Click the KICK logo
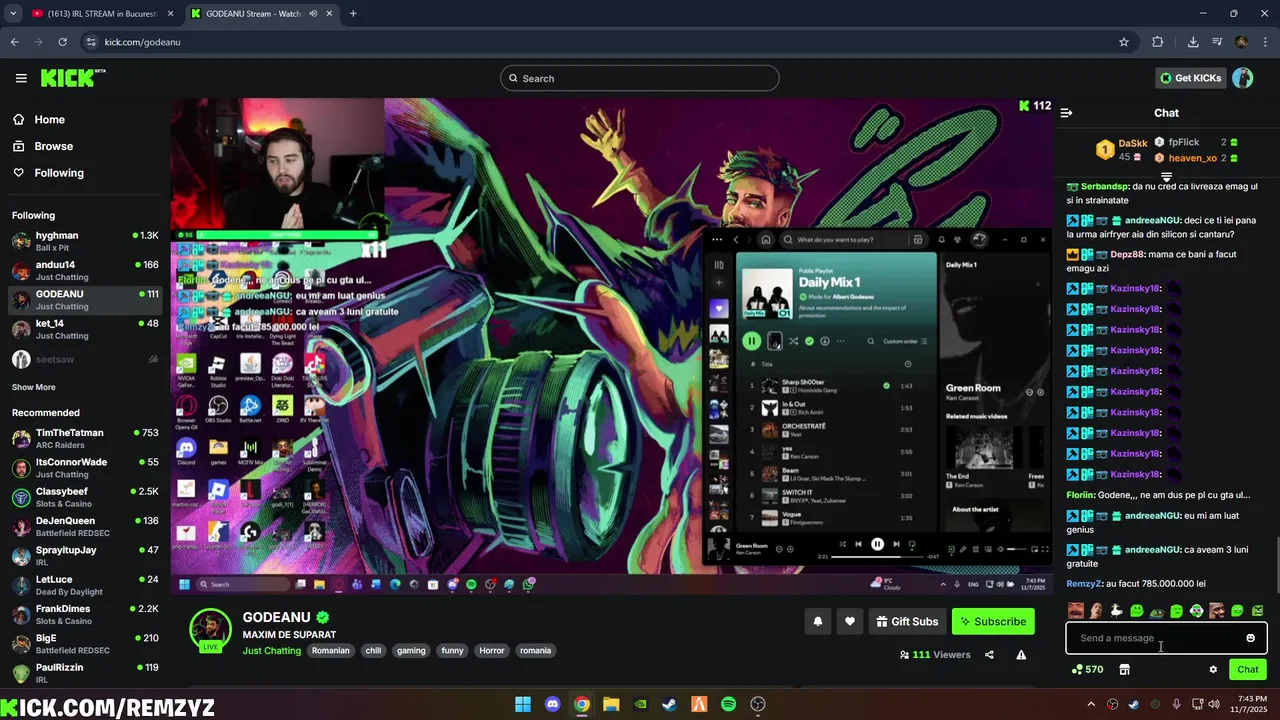 pyautogui.click(x=72, y=78)
